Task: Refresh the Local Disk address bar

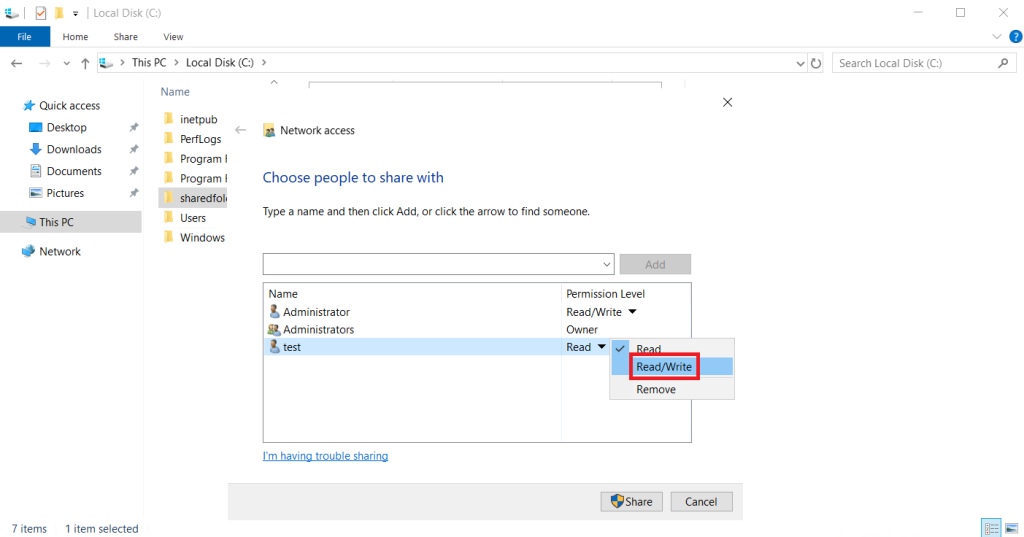Action: click(x=816, y=63)
